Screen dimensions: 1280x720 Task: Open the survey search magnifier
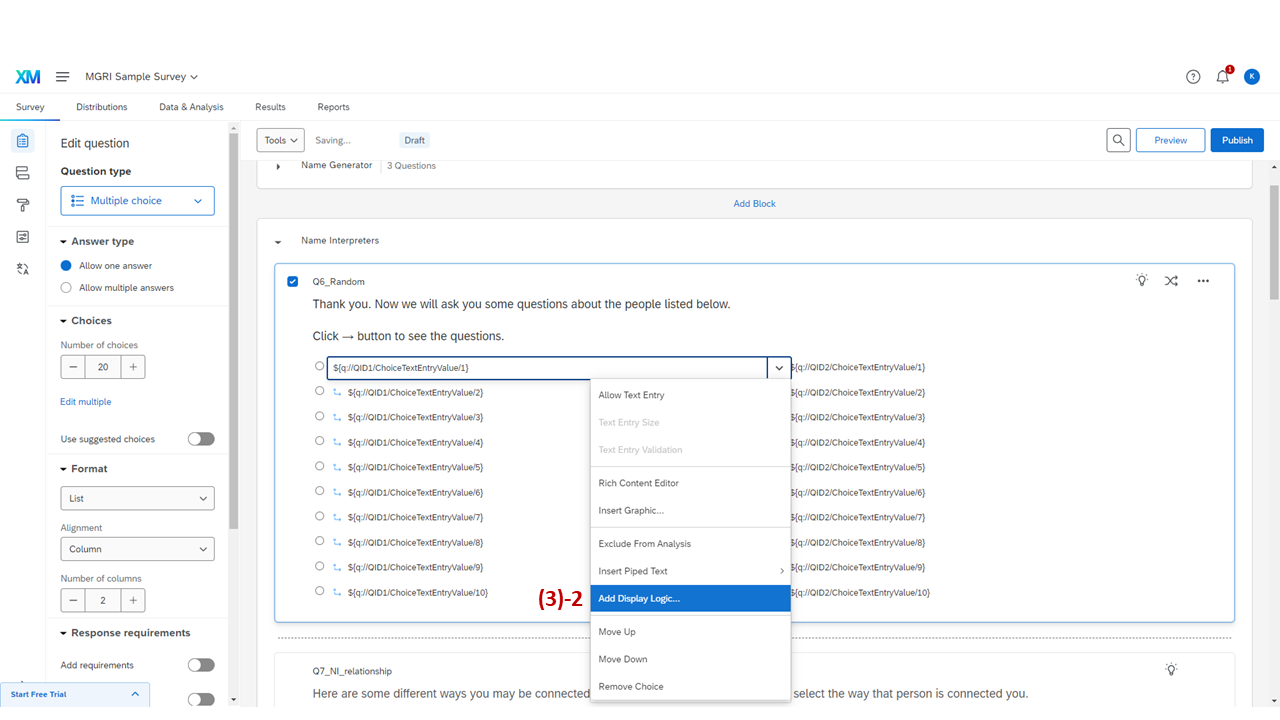coord(1118,140)
